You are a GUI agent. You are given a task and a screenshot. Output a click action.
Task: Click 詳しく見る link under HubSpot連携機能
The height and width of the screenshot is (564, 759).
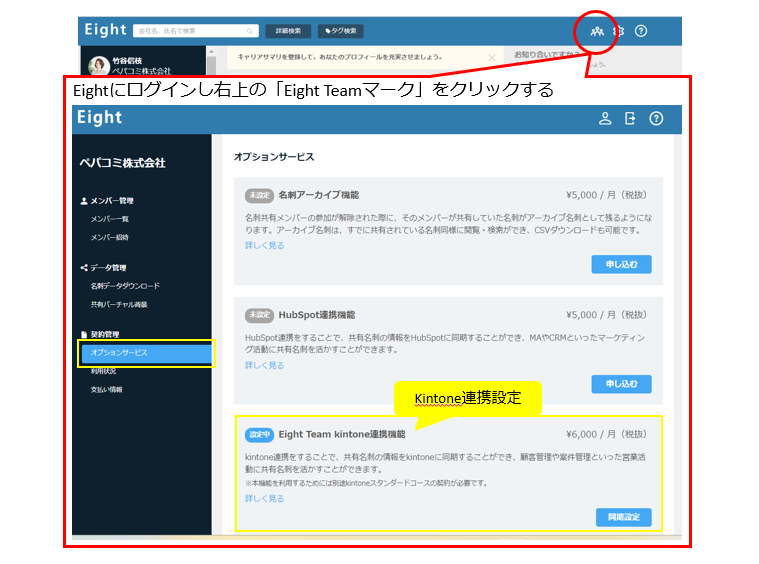click(265, 366)
